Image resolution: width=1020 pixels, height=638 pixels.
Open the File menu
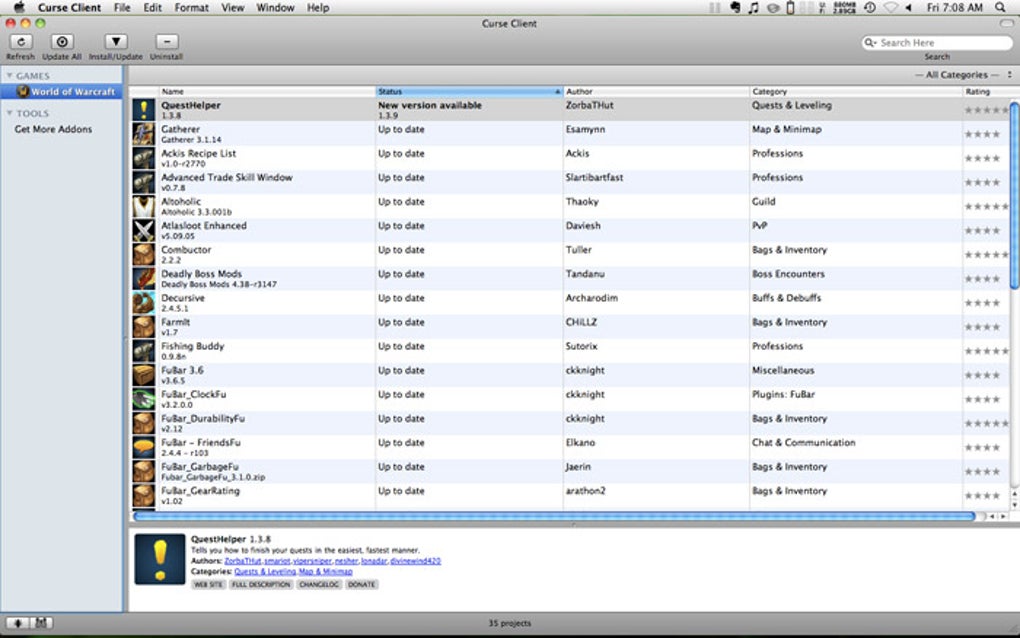click(x=122, y=8)
